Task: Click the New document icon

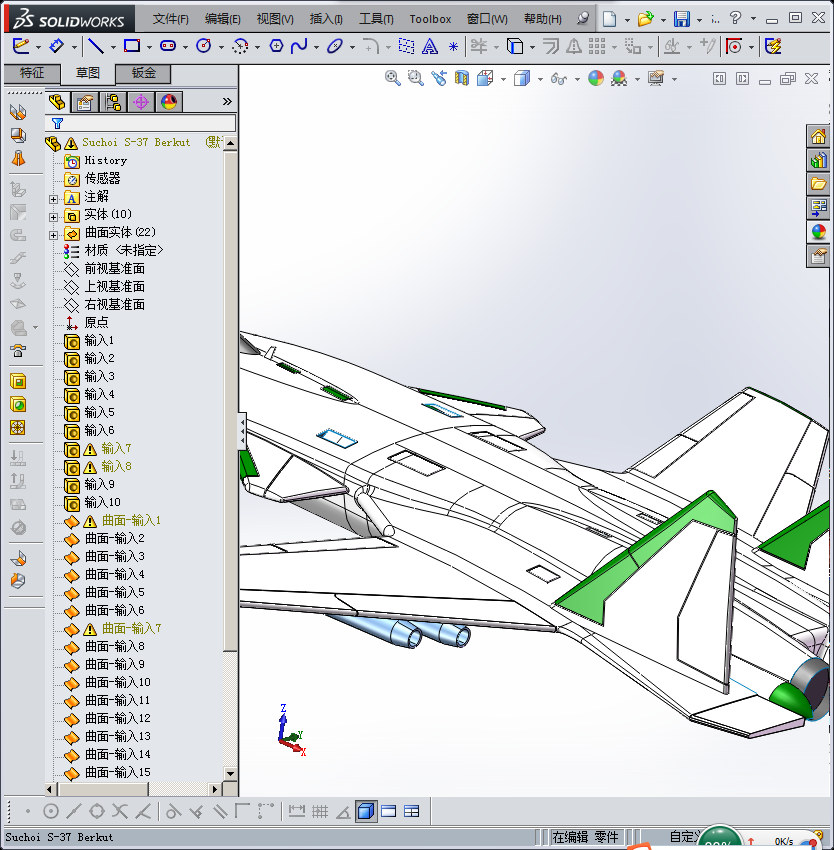Action: 610,19
